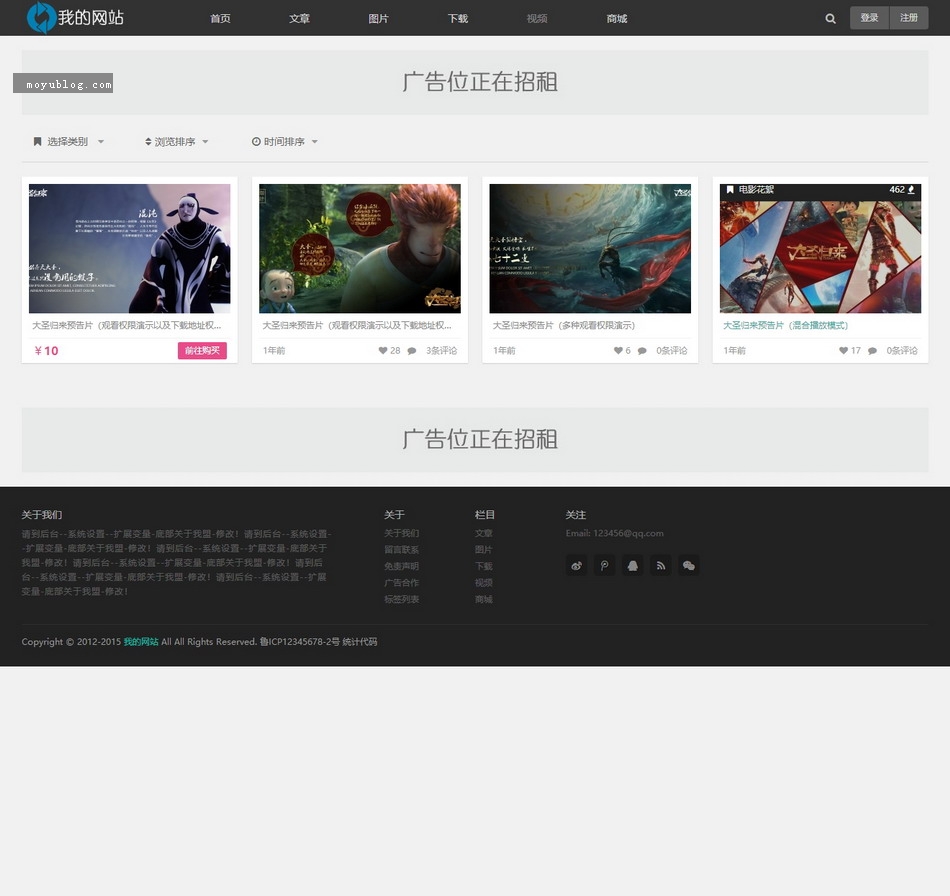950x896 pixels.
Task: Click the 0条评论 text on 17-likes card
Action: pyautogui.click(x=902, y=351)
